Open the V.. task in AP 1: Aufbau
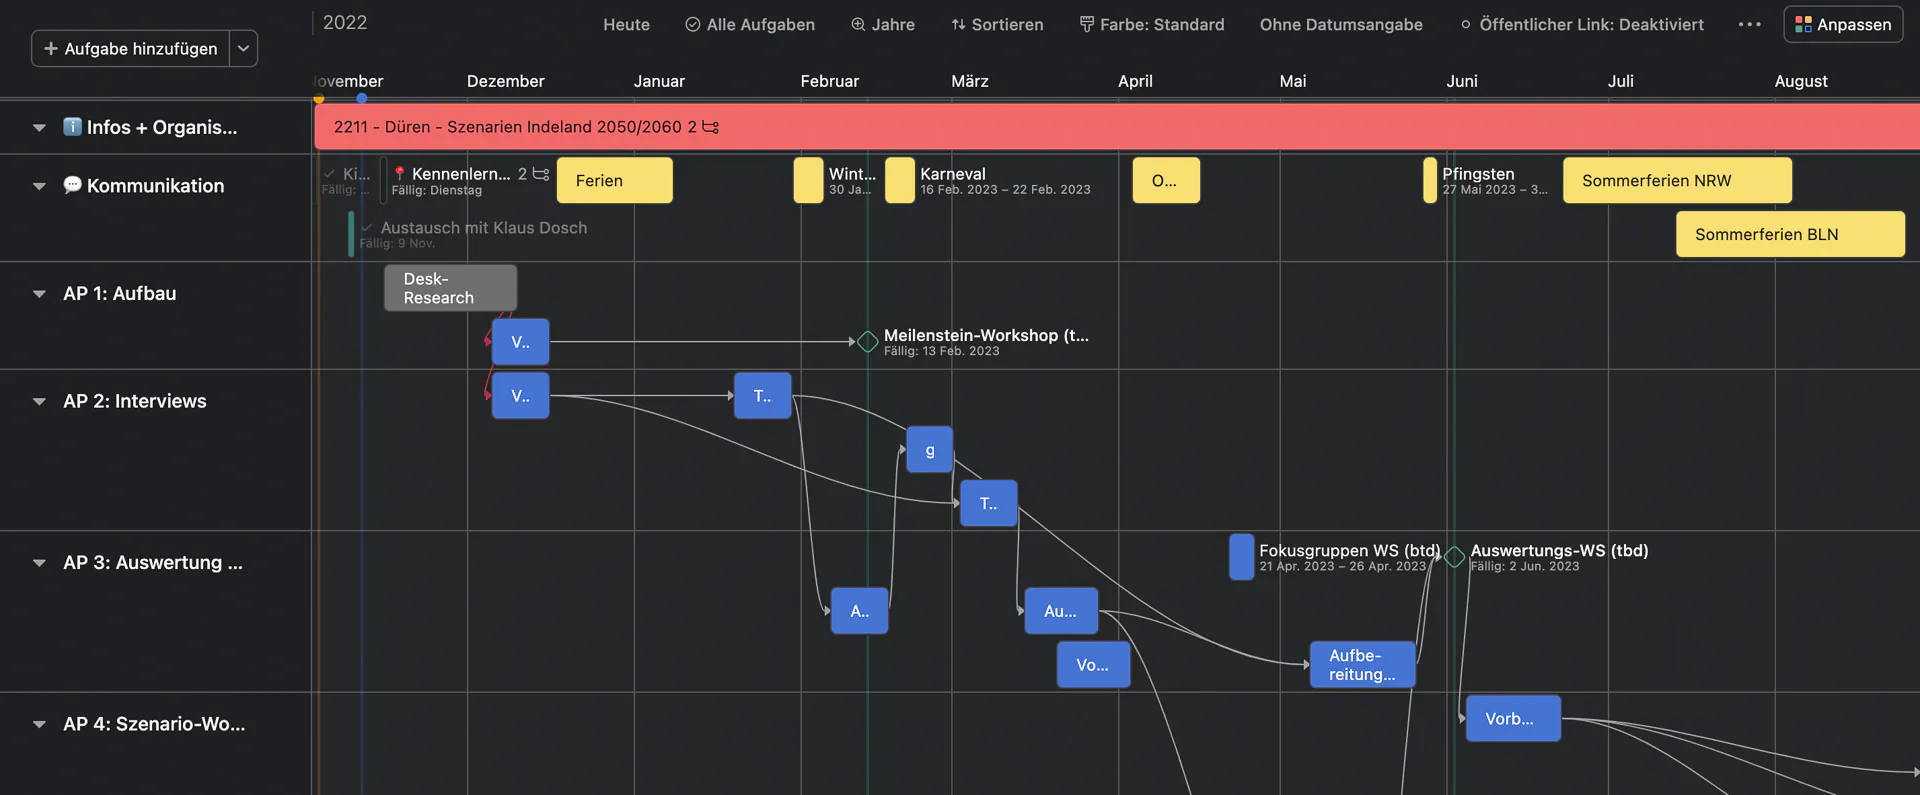The width and height of the screenshot is (1920, 795). pyautogui.click(x=520, y=342)
